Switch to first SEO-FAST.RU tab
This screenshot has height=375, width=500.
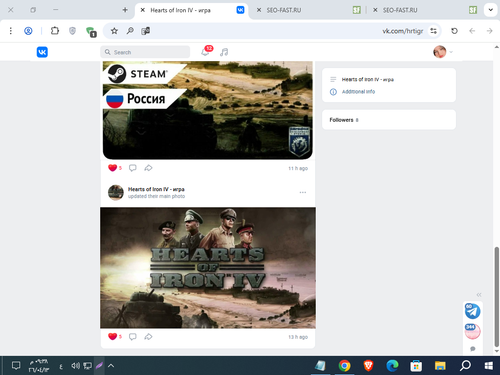click(x=308, y=10)
